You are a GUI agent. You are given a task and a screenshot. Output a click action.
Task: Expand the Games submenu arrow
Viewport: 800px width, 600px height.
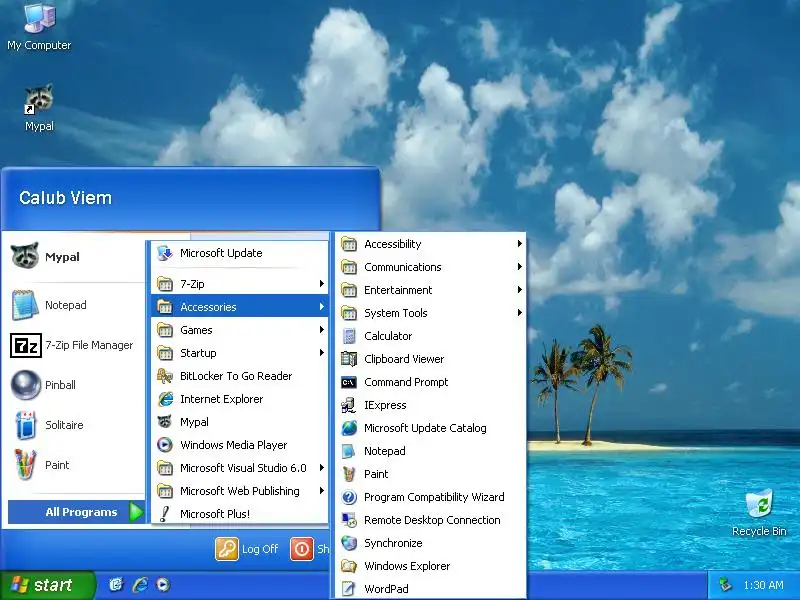321,330
